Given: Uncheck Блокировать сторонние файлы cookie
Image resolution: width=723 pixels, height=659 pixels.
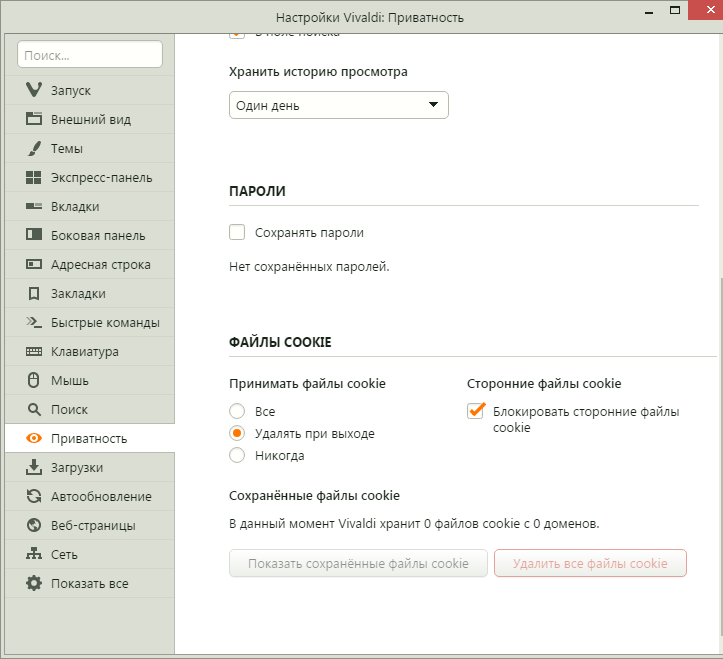Looking at the screenshot, I should coord(476,412).
